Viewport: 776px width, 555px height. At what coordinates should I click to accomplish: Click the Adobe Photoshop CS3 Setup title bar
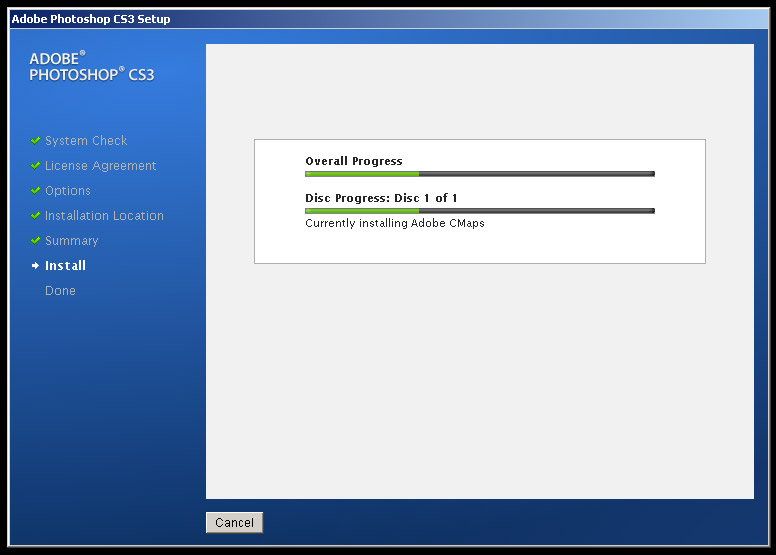[388, 19]
